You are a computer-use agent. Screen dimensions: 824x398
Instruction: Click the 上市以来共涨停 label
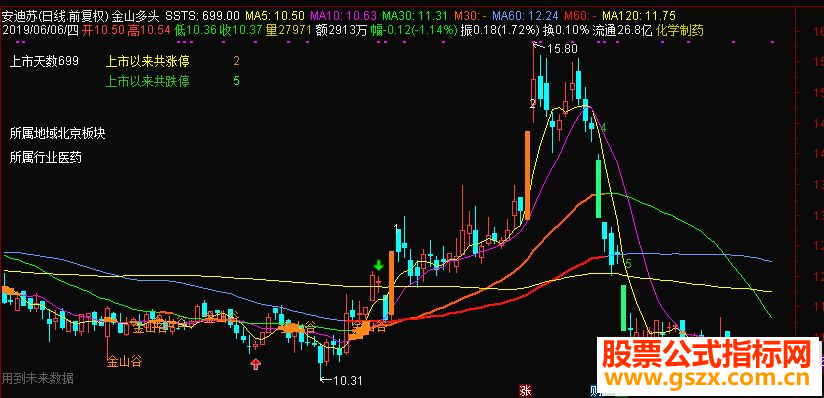tap(148, 62)
